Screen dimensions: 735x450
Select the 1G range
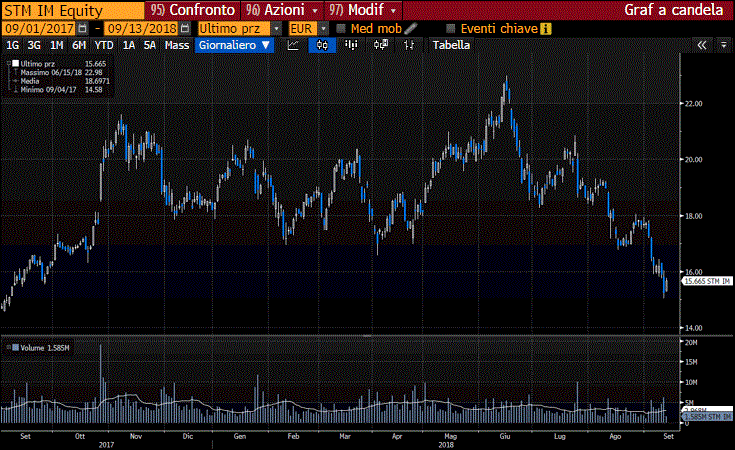(x=12, y=45)
